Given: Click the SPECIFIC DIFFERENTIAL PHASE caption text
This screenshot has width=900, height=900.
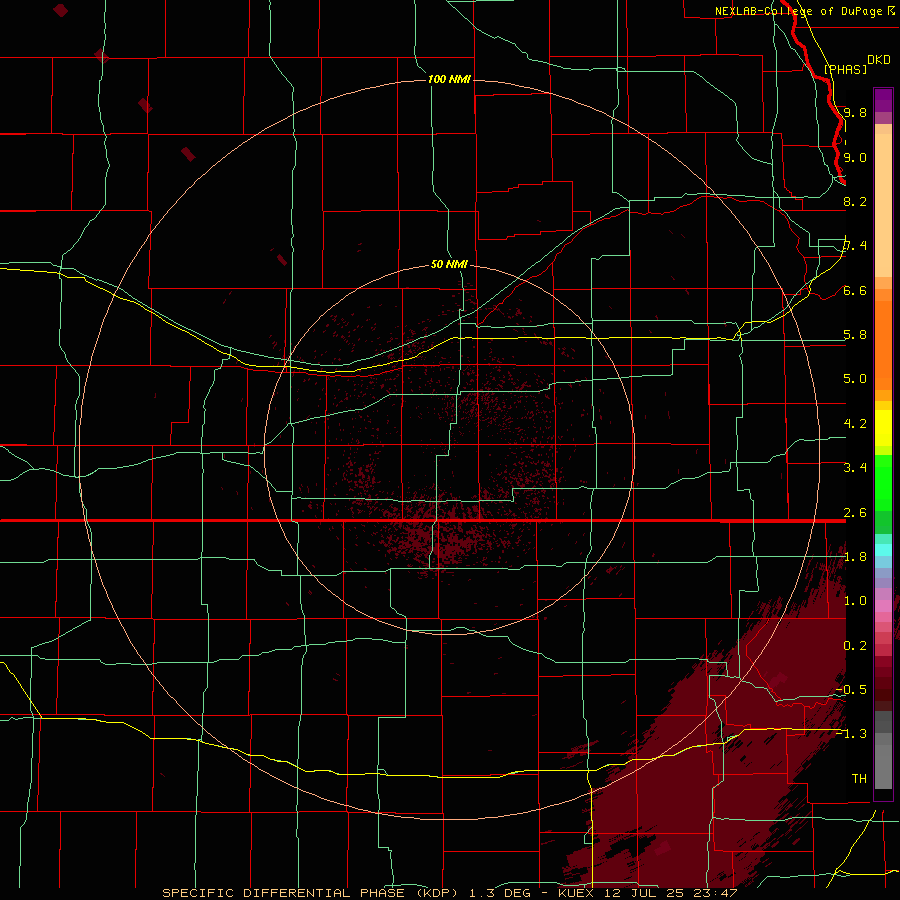Looking at the screenshot, I should [284, 893].
